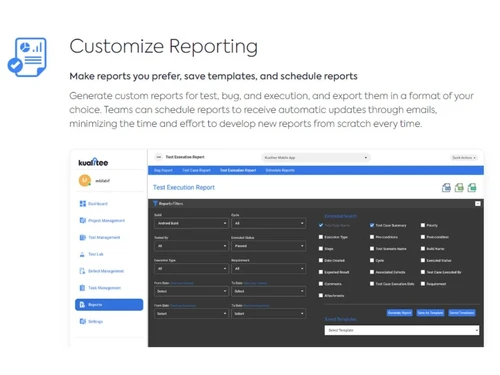
Task: Click the Saved Templates button
Action: (x=462, y=313)
